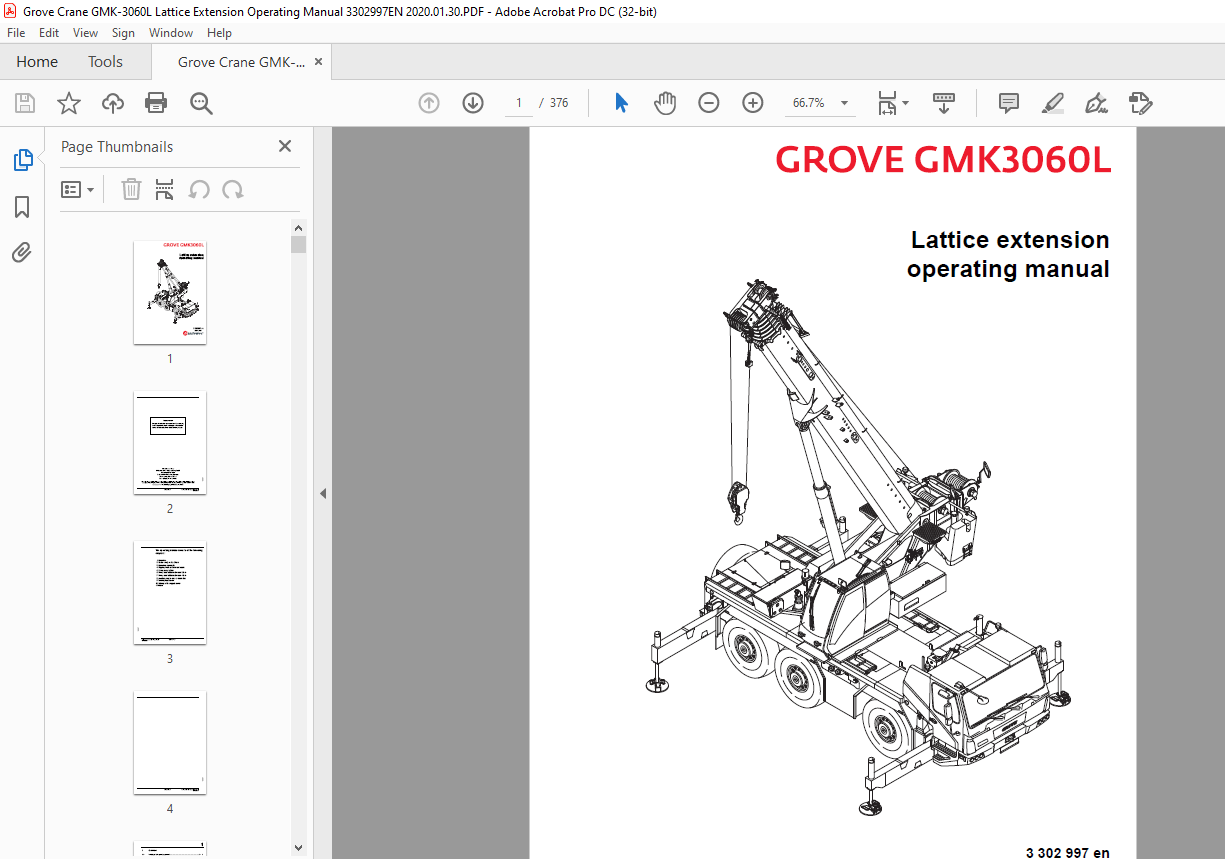The width and height of the screenshot is (1225, 859).
Task: Open the Window menu
Action: pyautogui.click(x=171, y=33)
